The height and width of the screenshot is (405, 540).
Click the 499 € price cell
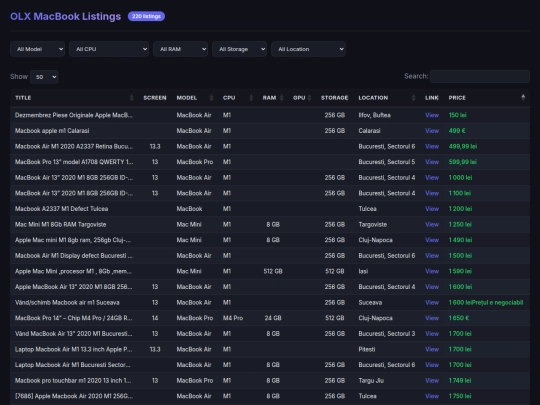[457, 131]
